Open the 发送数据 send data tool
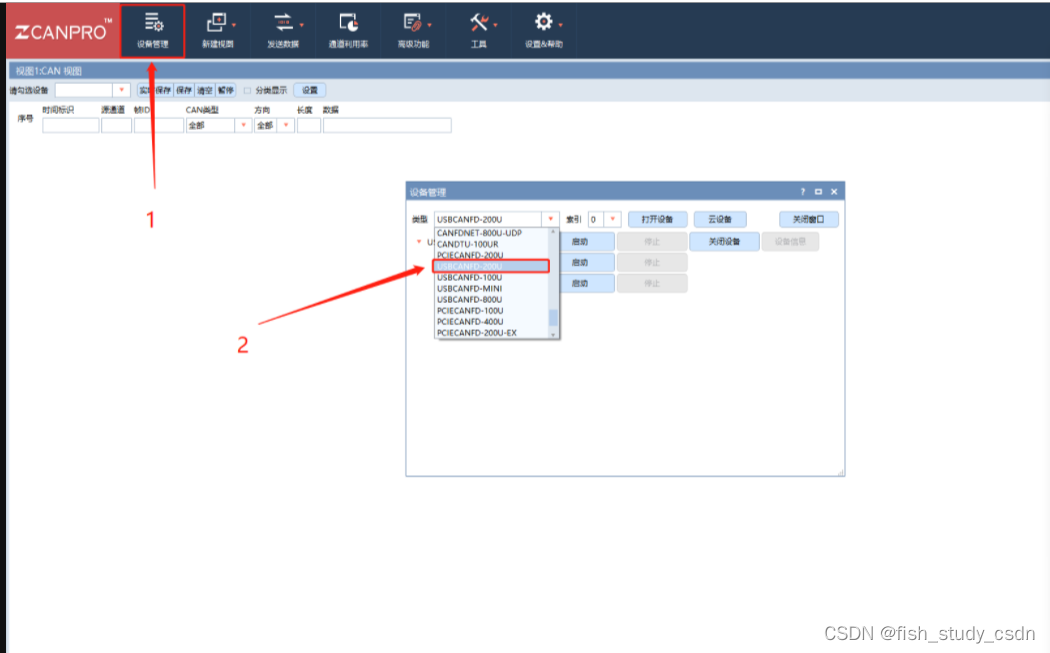The height and width of the screenshot is (653, 1050). [284, 31]
